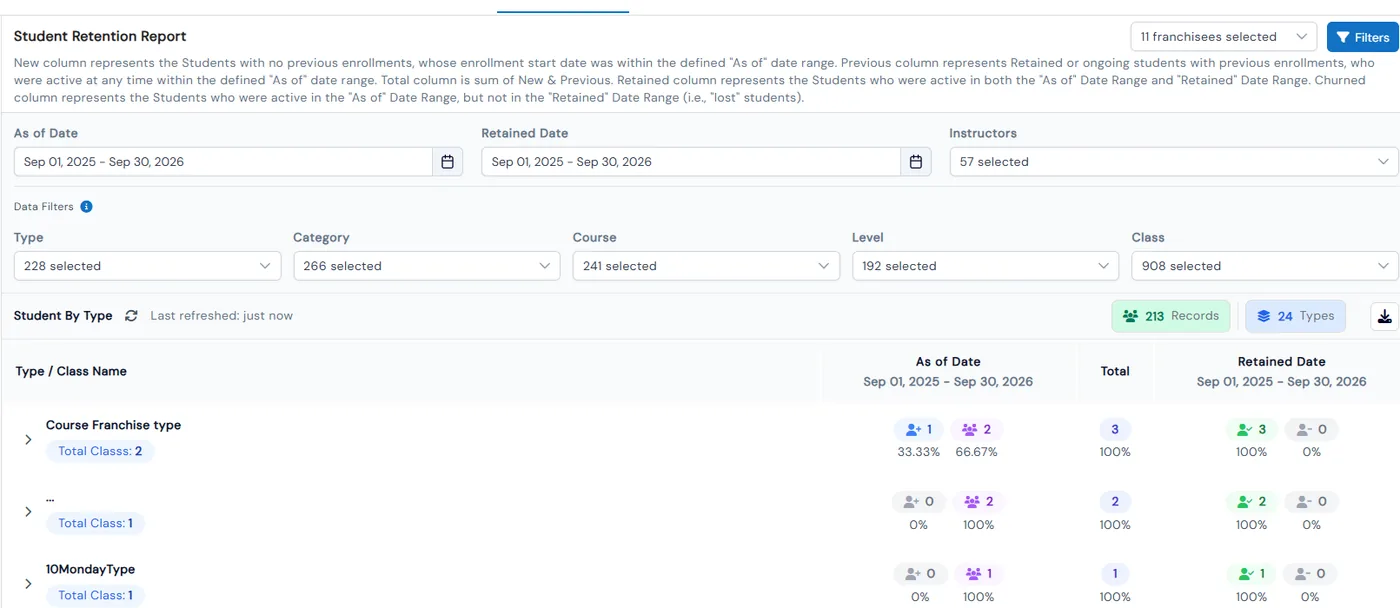
Task: Click Total Class: 1 badge under 10MondayType
Action: pos(96,595)
